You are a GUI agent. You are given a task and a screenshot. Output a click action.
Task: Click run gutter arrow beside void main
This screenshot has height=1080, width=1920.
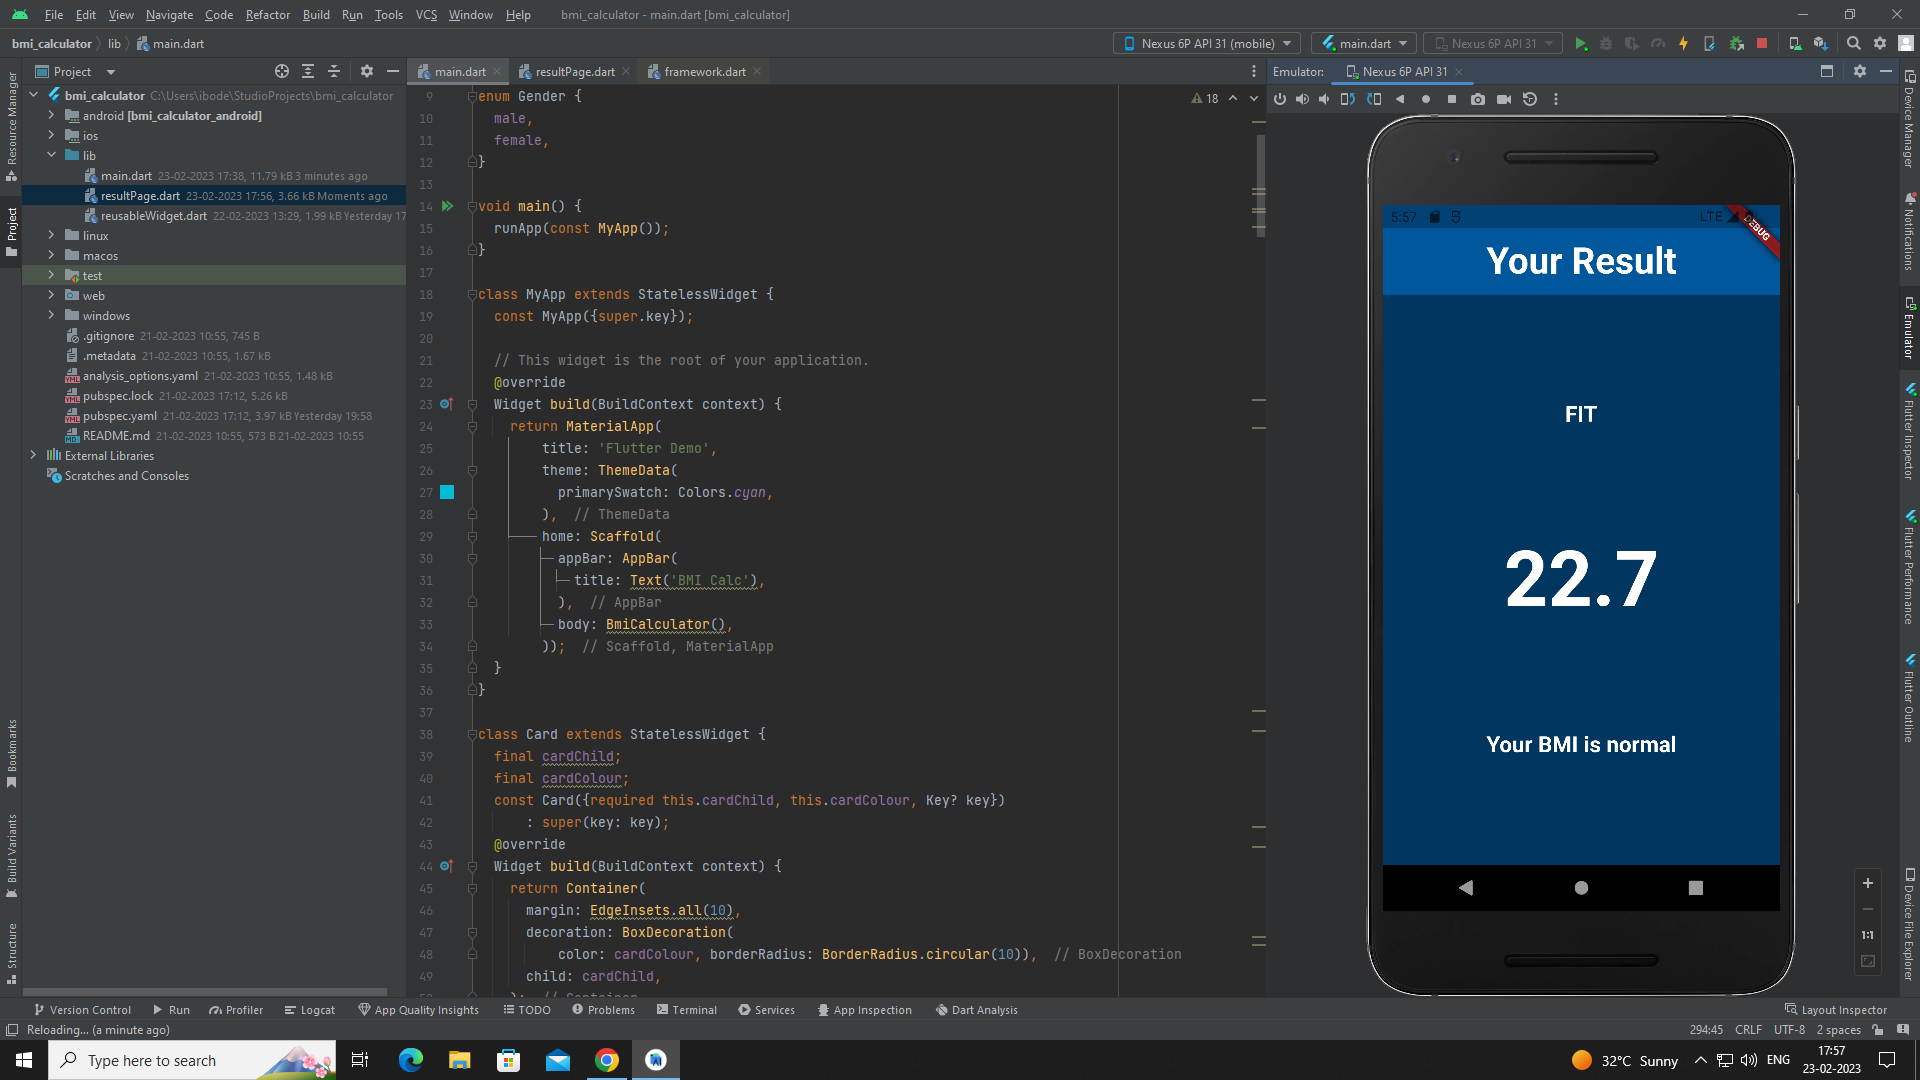(x=447, y=206)
